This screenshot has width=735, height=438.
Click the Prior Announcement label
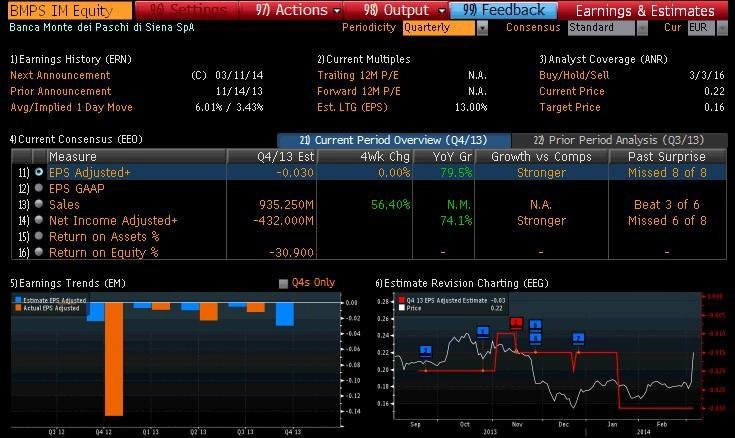tap(60, 91)
